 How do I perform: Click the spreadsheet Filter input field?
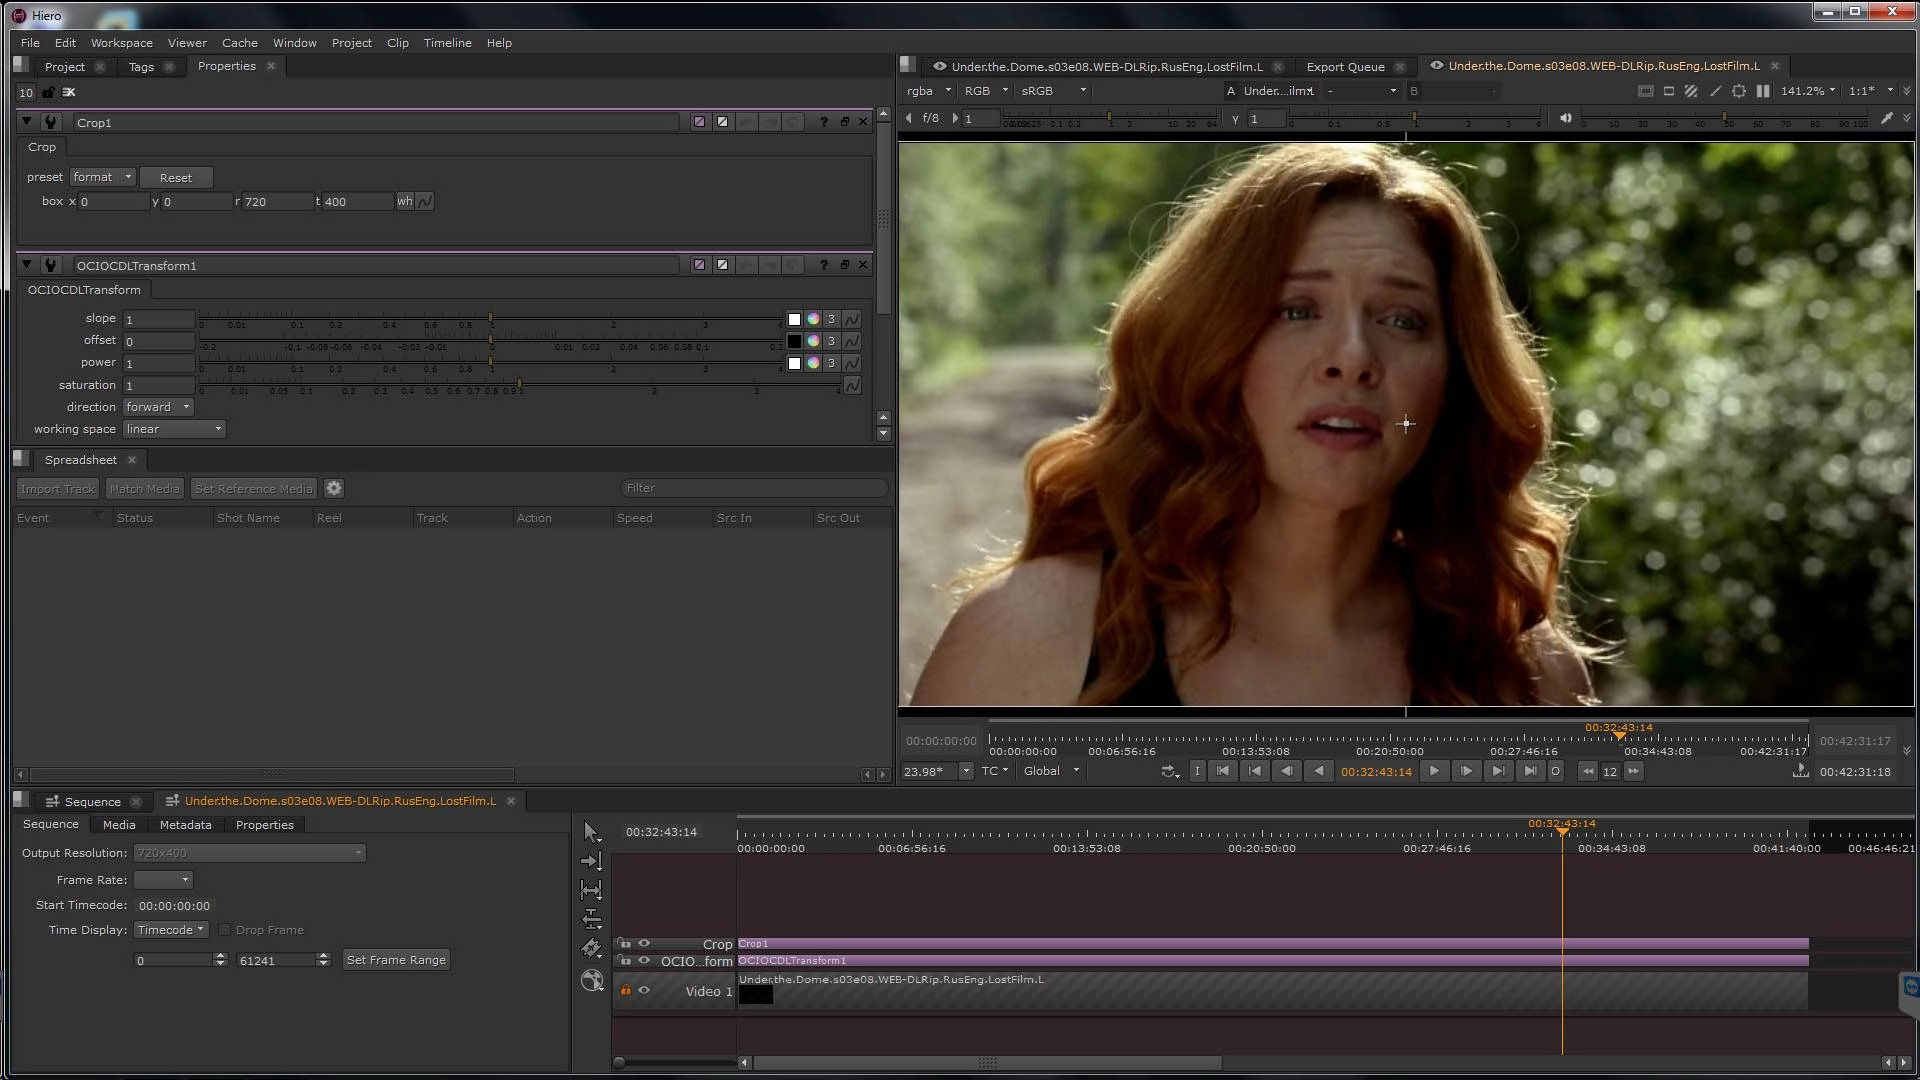tap(754, 488)
